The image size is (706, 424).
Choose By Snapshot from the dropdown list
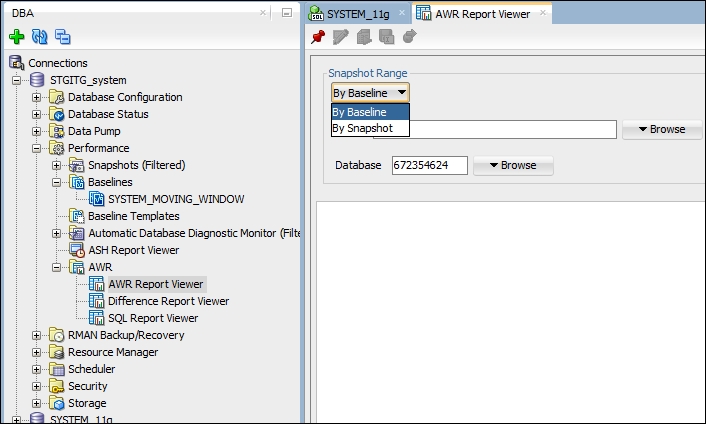pos(370,128)
